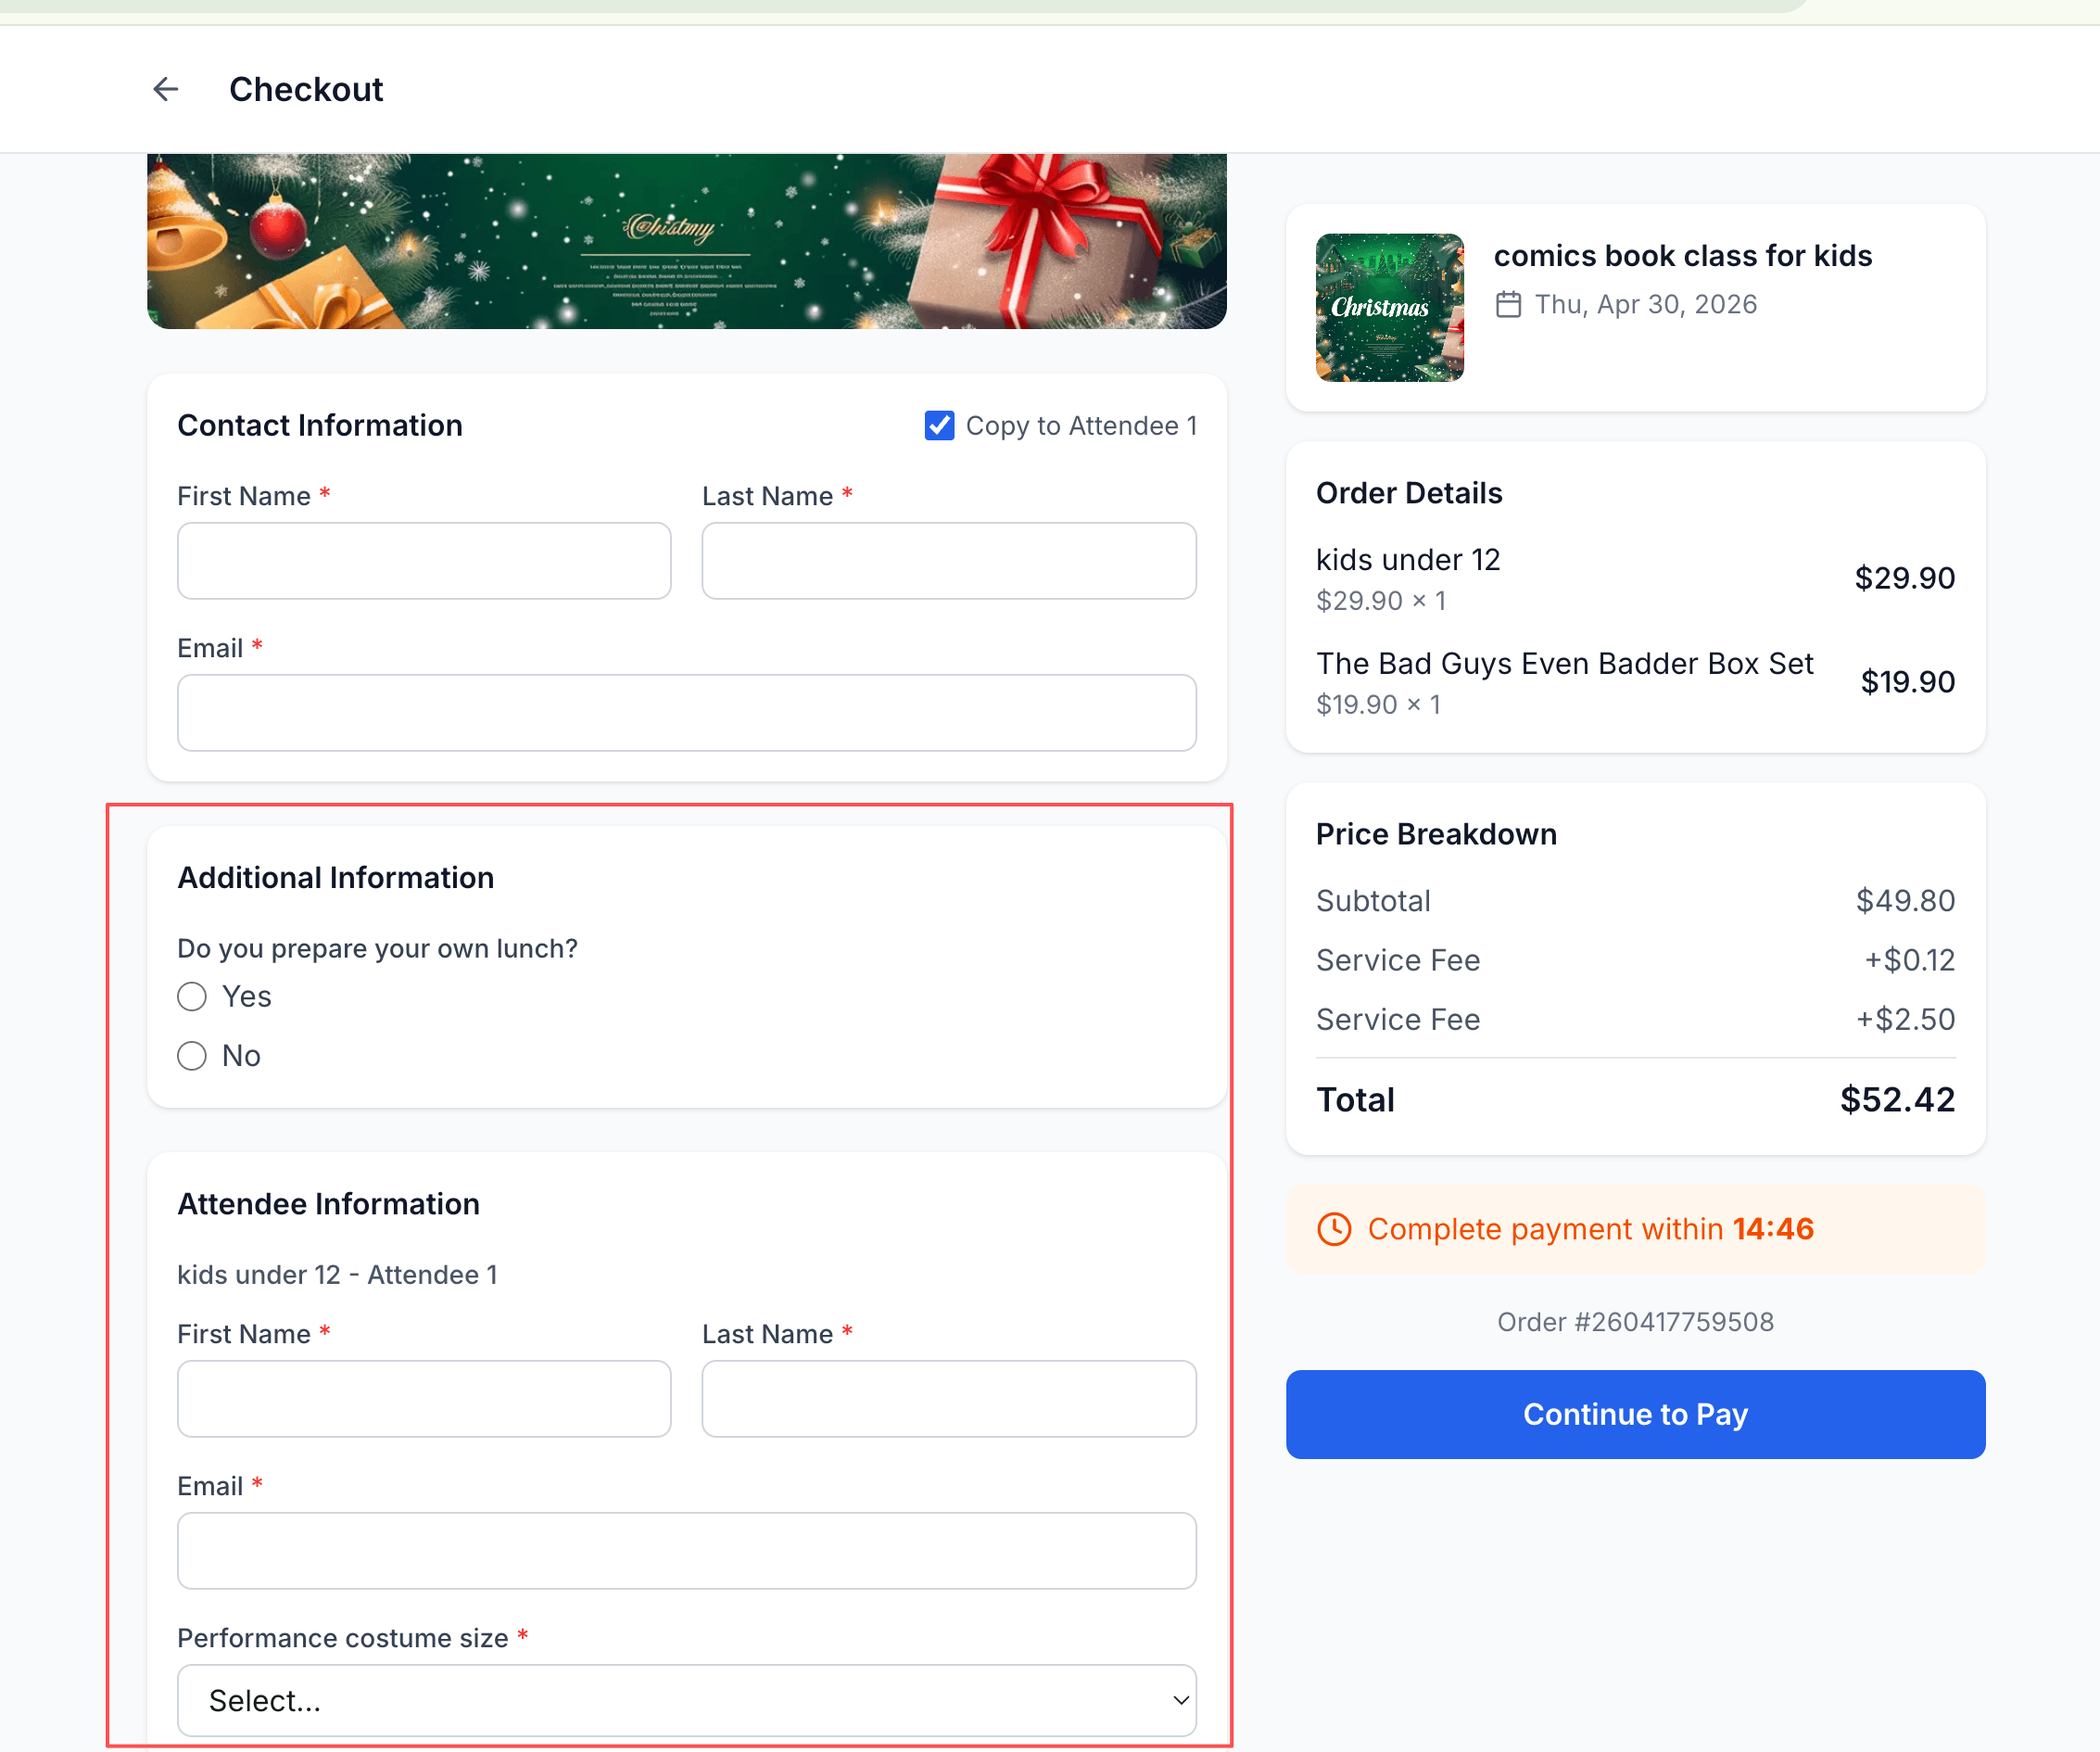
Task: Click Attendee 1 First Name field
Action: (424, 1398)
